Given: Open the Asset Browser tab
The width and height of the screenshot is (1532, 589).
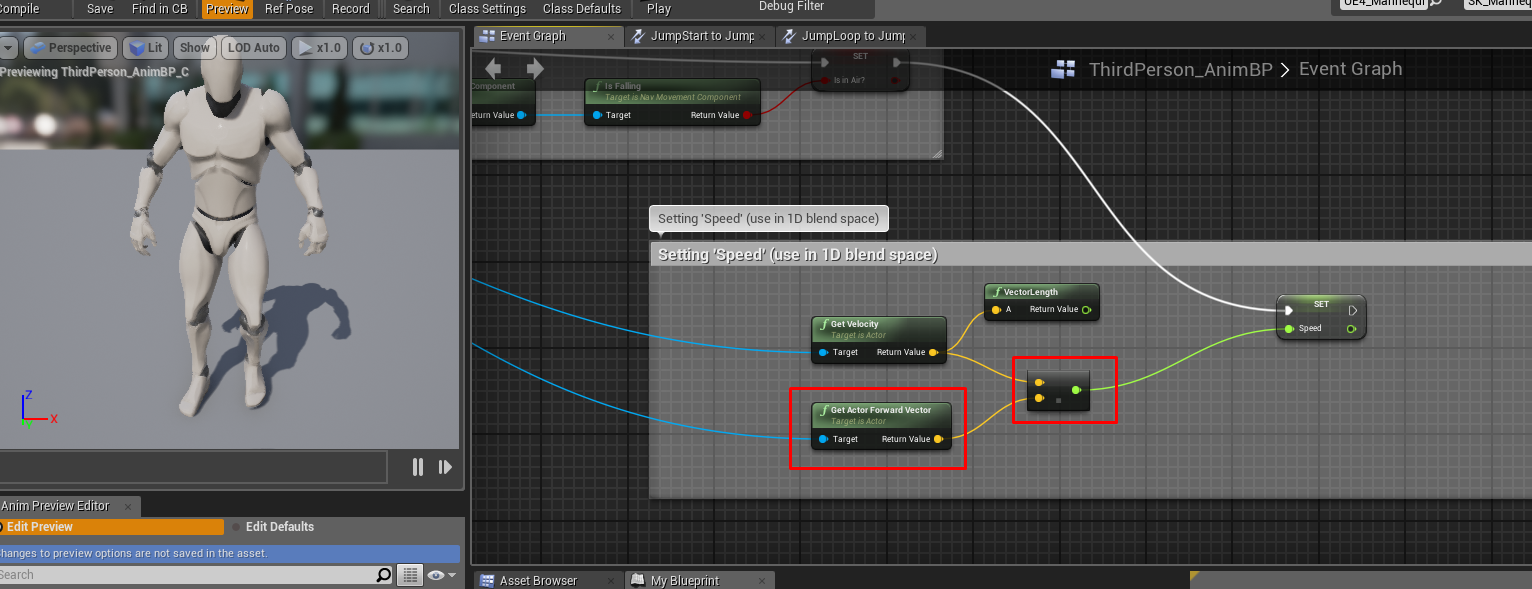Looking at the screenshot, I should pyautogui.click(x=547, y=580).
